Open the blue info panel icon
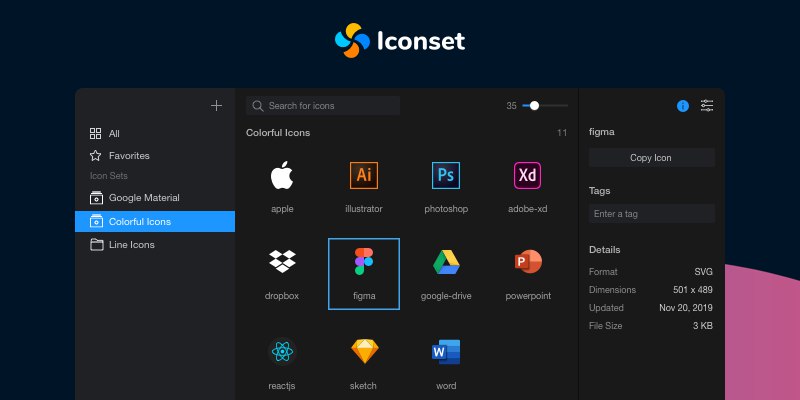The width and height of the screenshot is (800, 400). (x=683, y=106)
